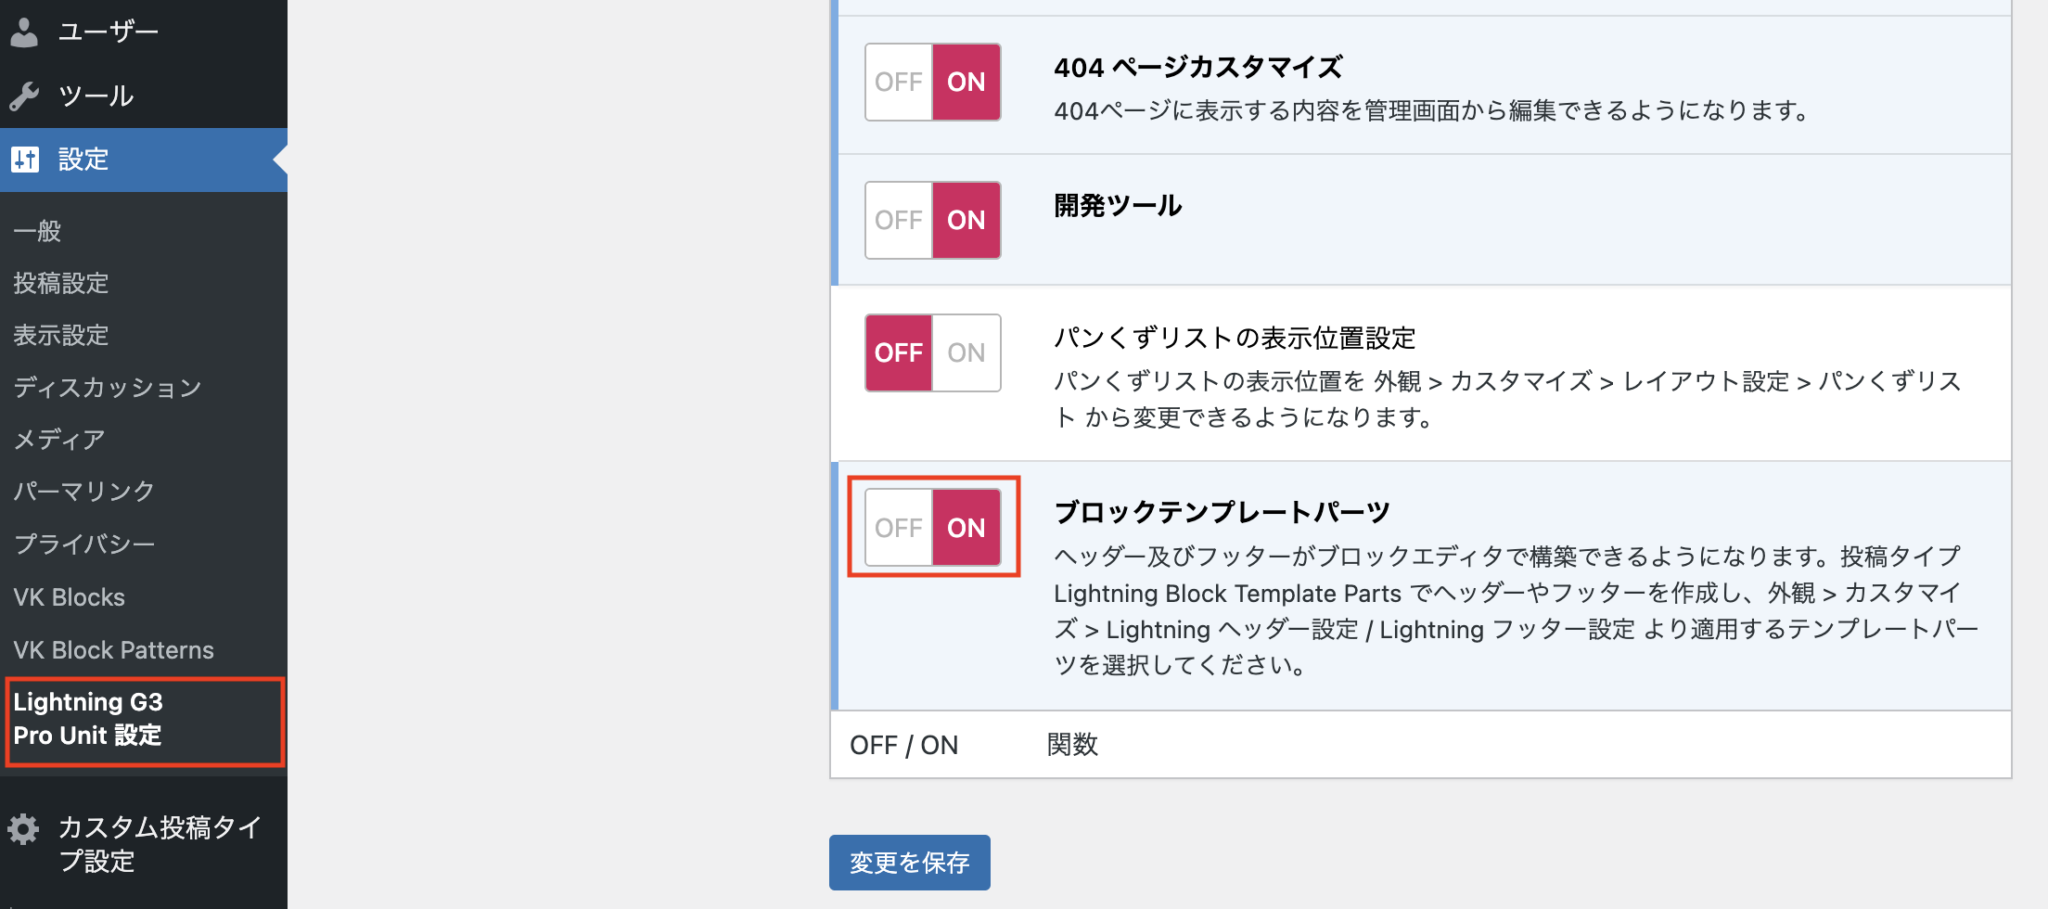
Task: Open the プライバシー settings page
Action: (84, 544)
